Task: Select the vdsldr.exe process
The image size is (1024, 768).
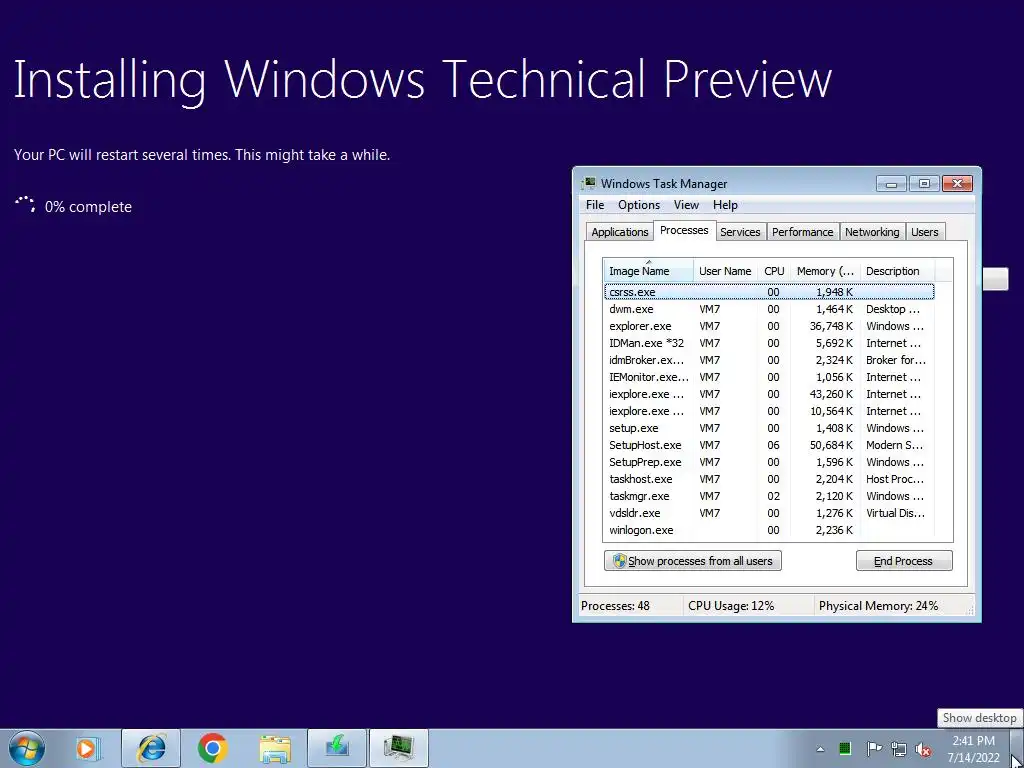Action: [769, 513]
